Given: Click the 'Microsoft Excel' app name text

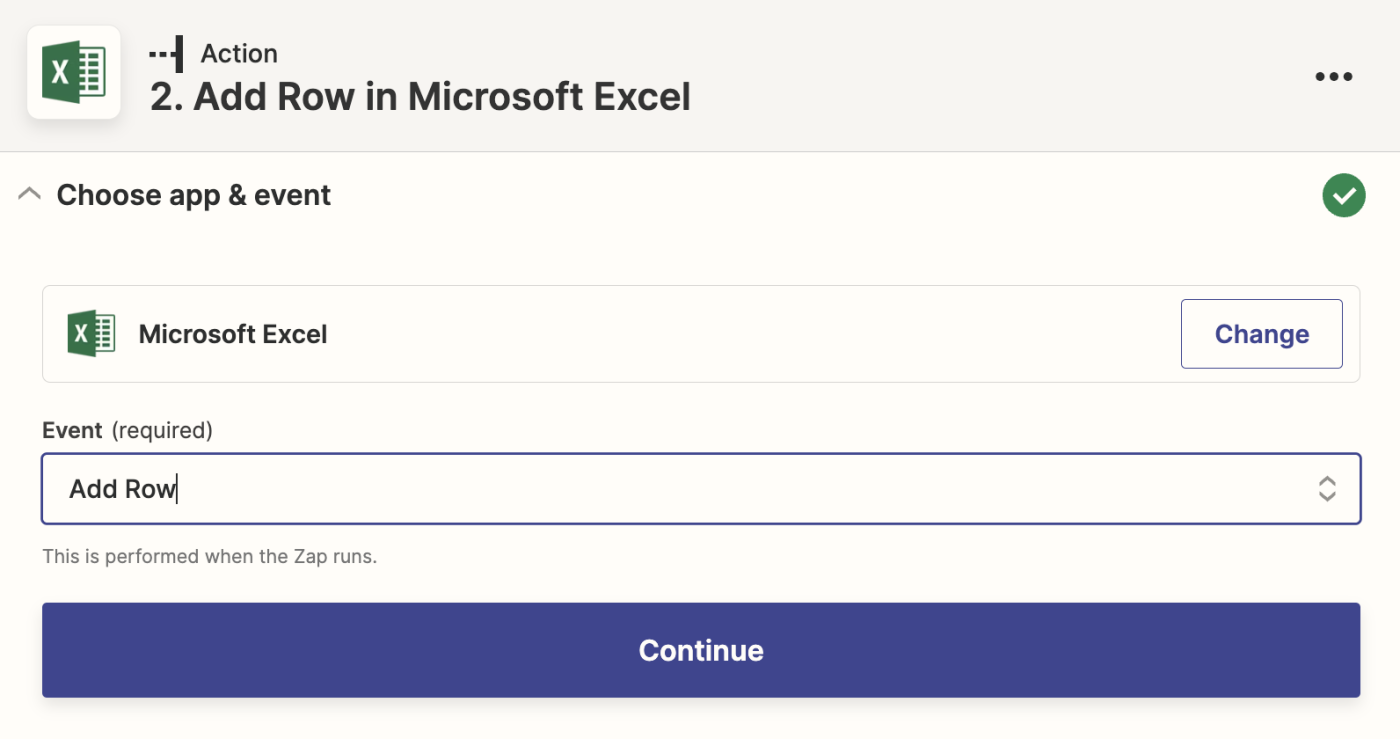Looking at the screenshot, I should pos(233,334).
